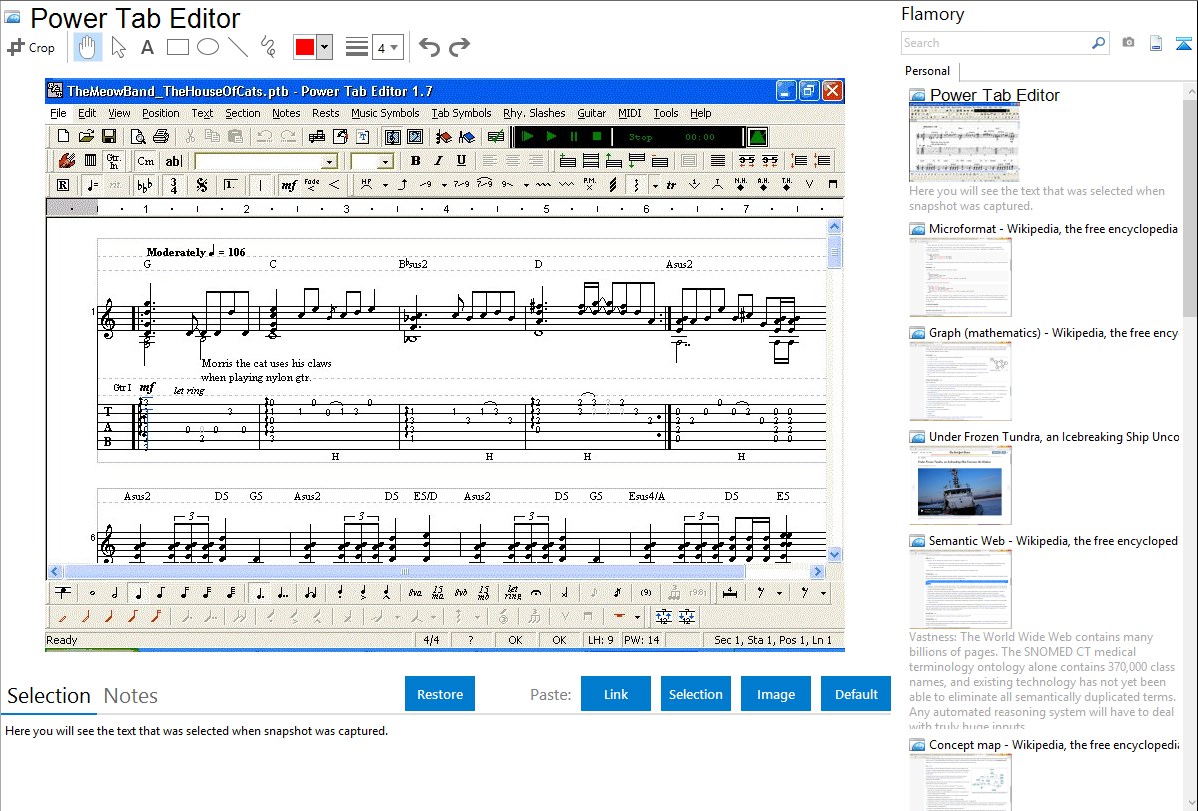Open the font size combo box
The height and width of the screenshot is (811, 1198).
pyautogui.click(x=372, y=161)
